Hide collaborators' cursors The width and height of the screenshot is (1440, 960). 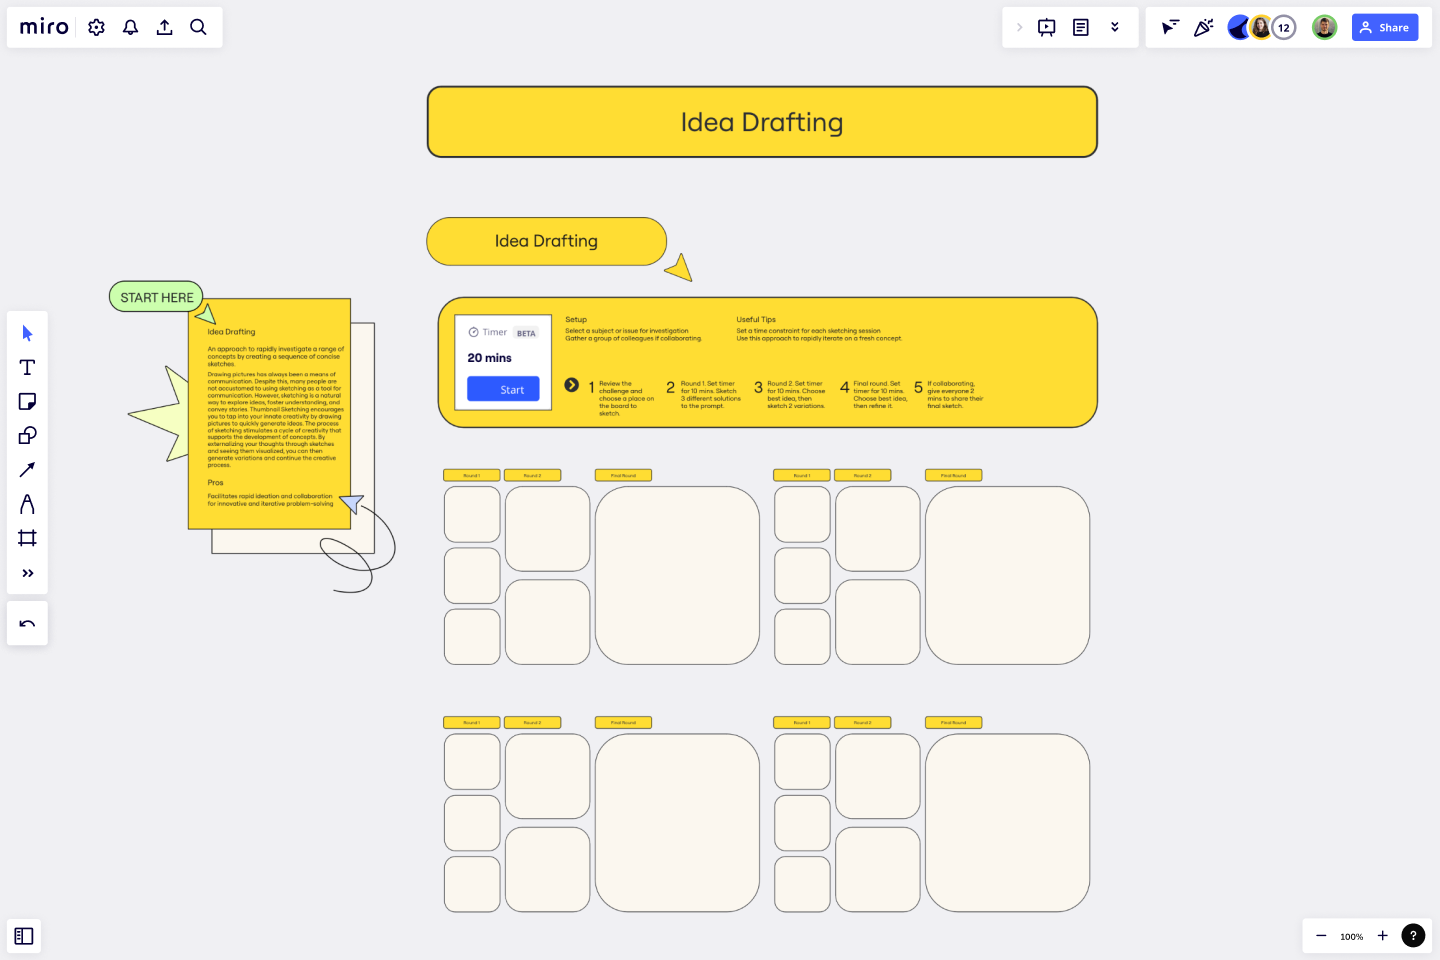1169,27
